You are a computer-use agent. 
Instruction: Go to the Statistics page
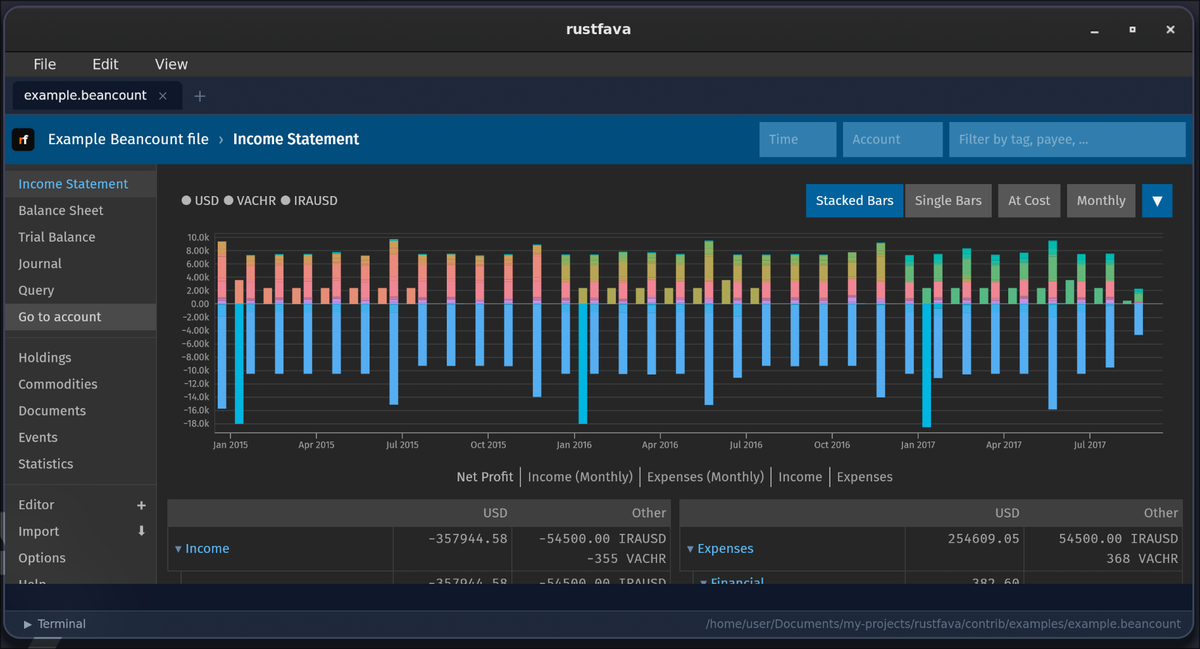tap(45, 463)
